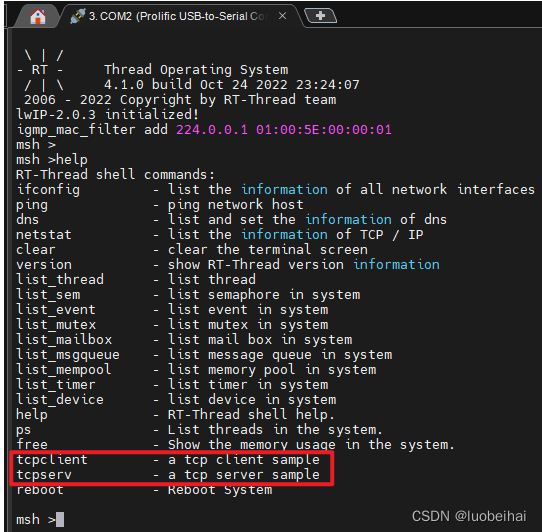Open the Home tab icon
The height and width of the screenshot is (532, 542).
pos(37,16)
